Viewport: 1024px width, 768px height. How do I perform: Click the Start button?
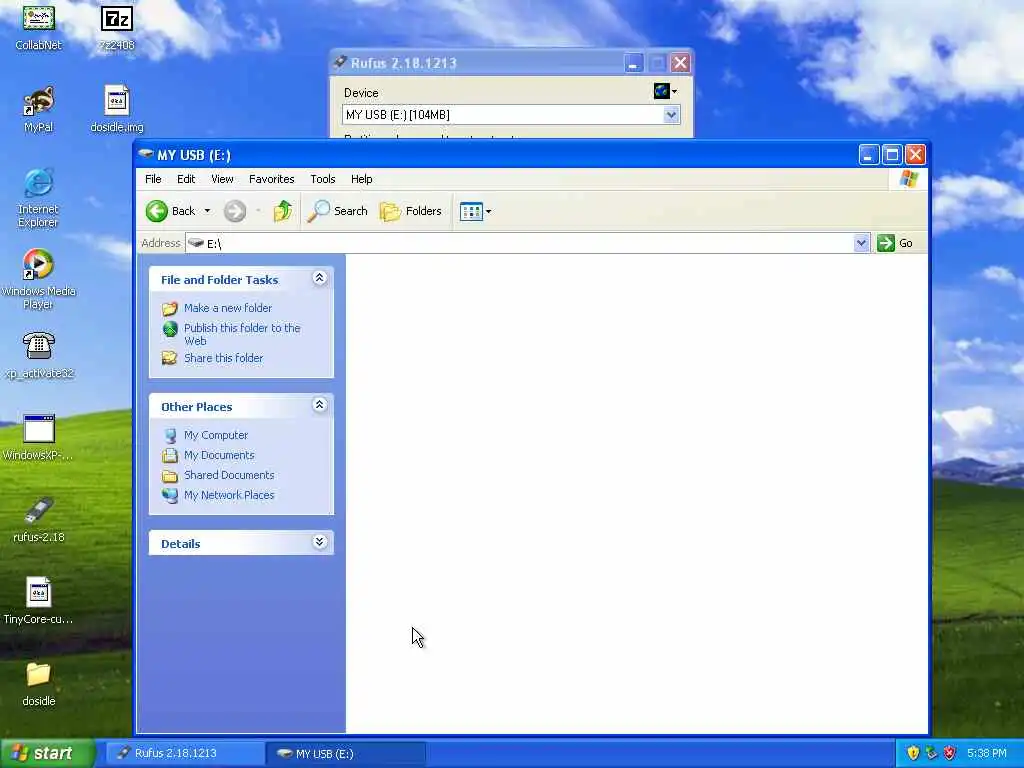click(x=47, y=753)
